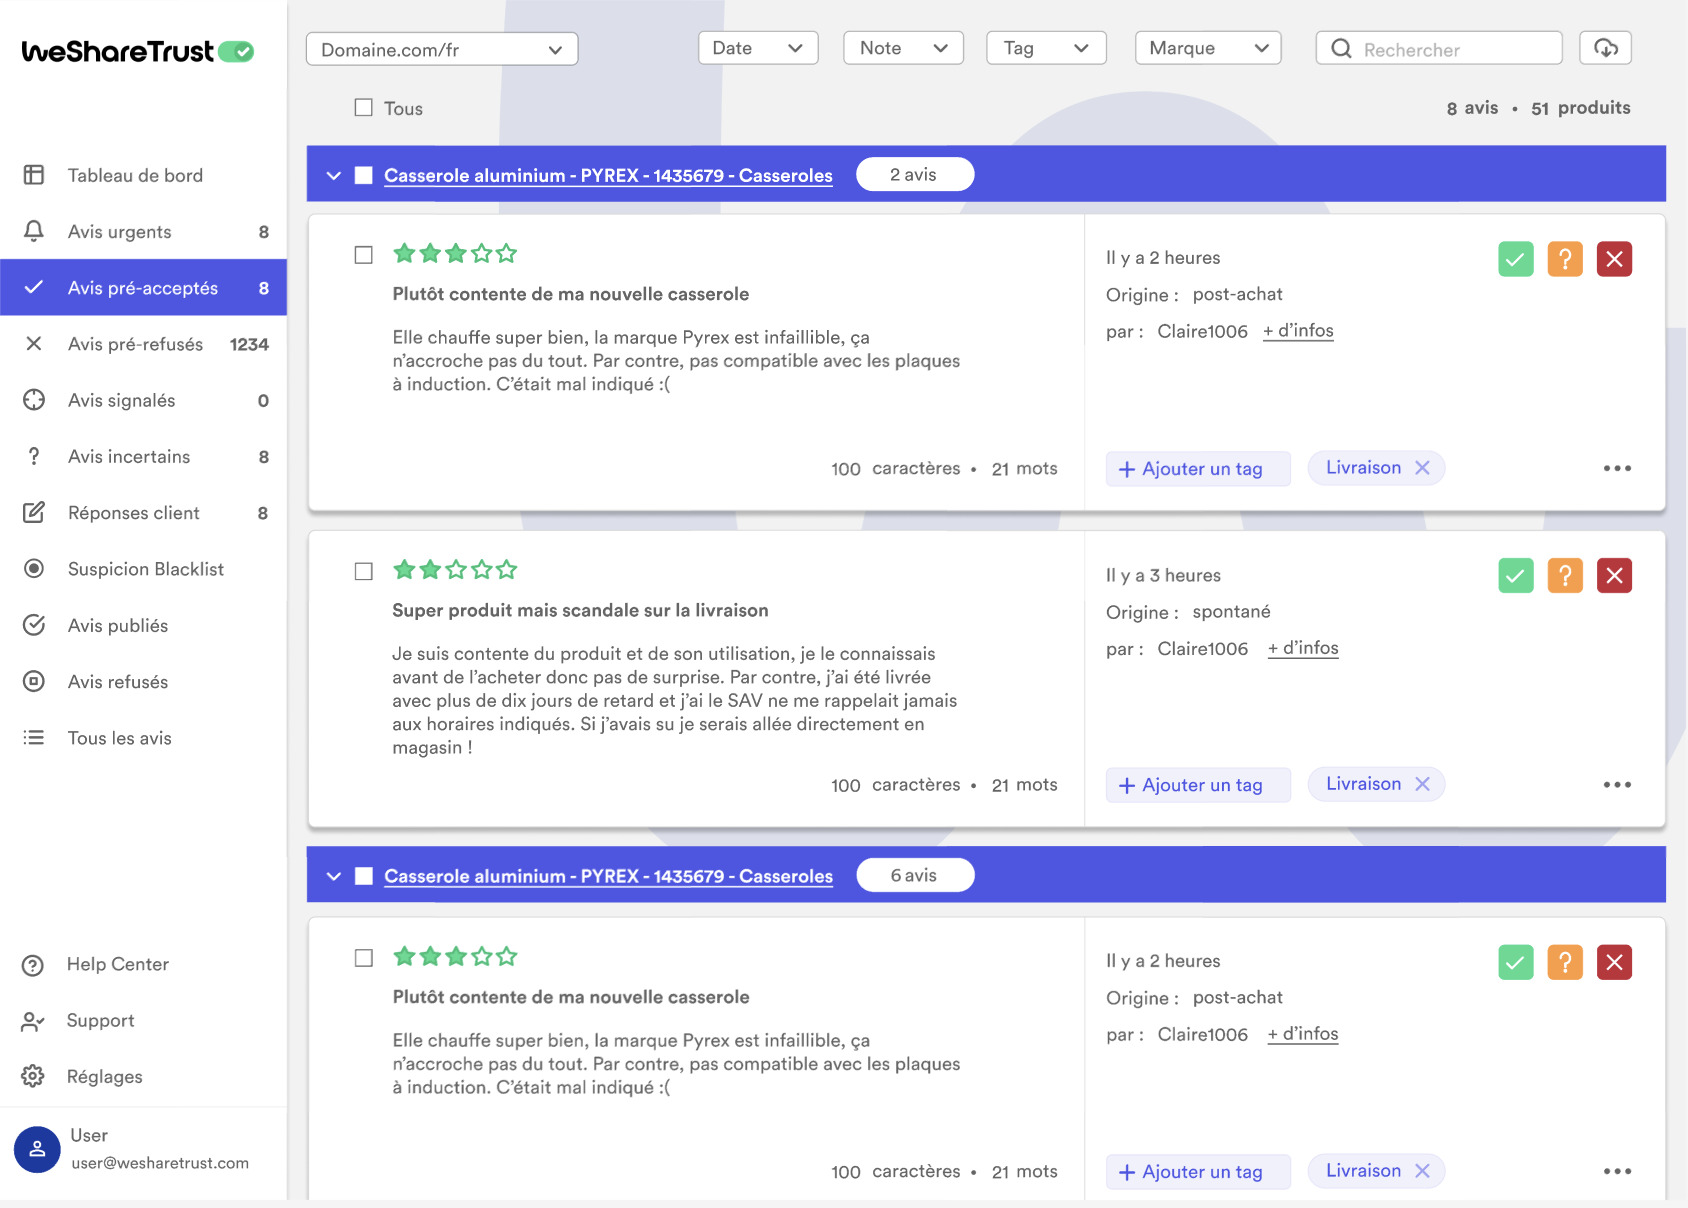Open the user profile avatar
Viewport: 1688px width, 1208px height.
coord(37,1149)
